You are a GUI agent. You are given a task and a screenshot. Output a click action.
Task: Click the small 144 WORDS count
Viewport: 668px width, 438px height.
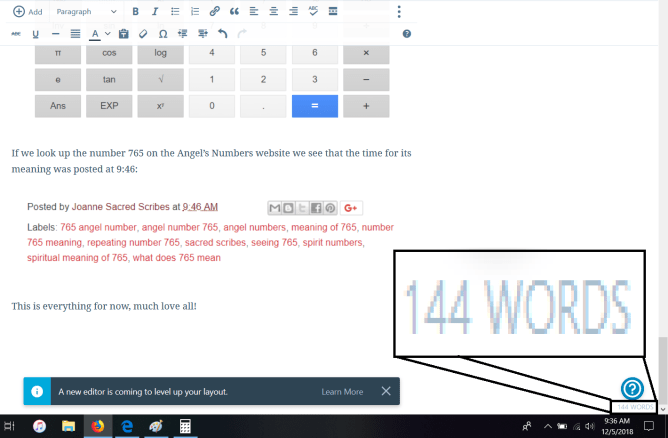point(635,407)
